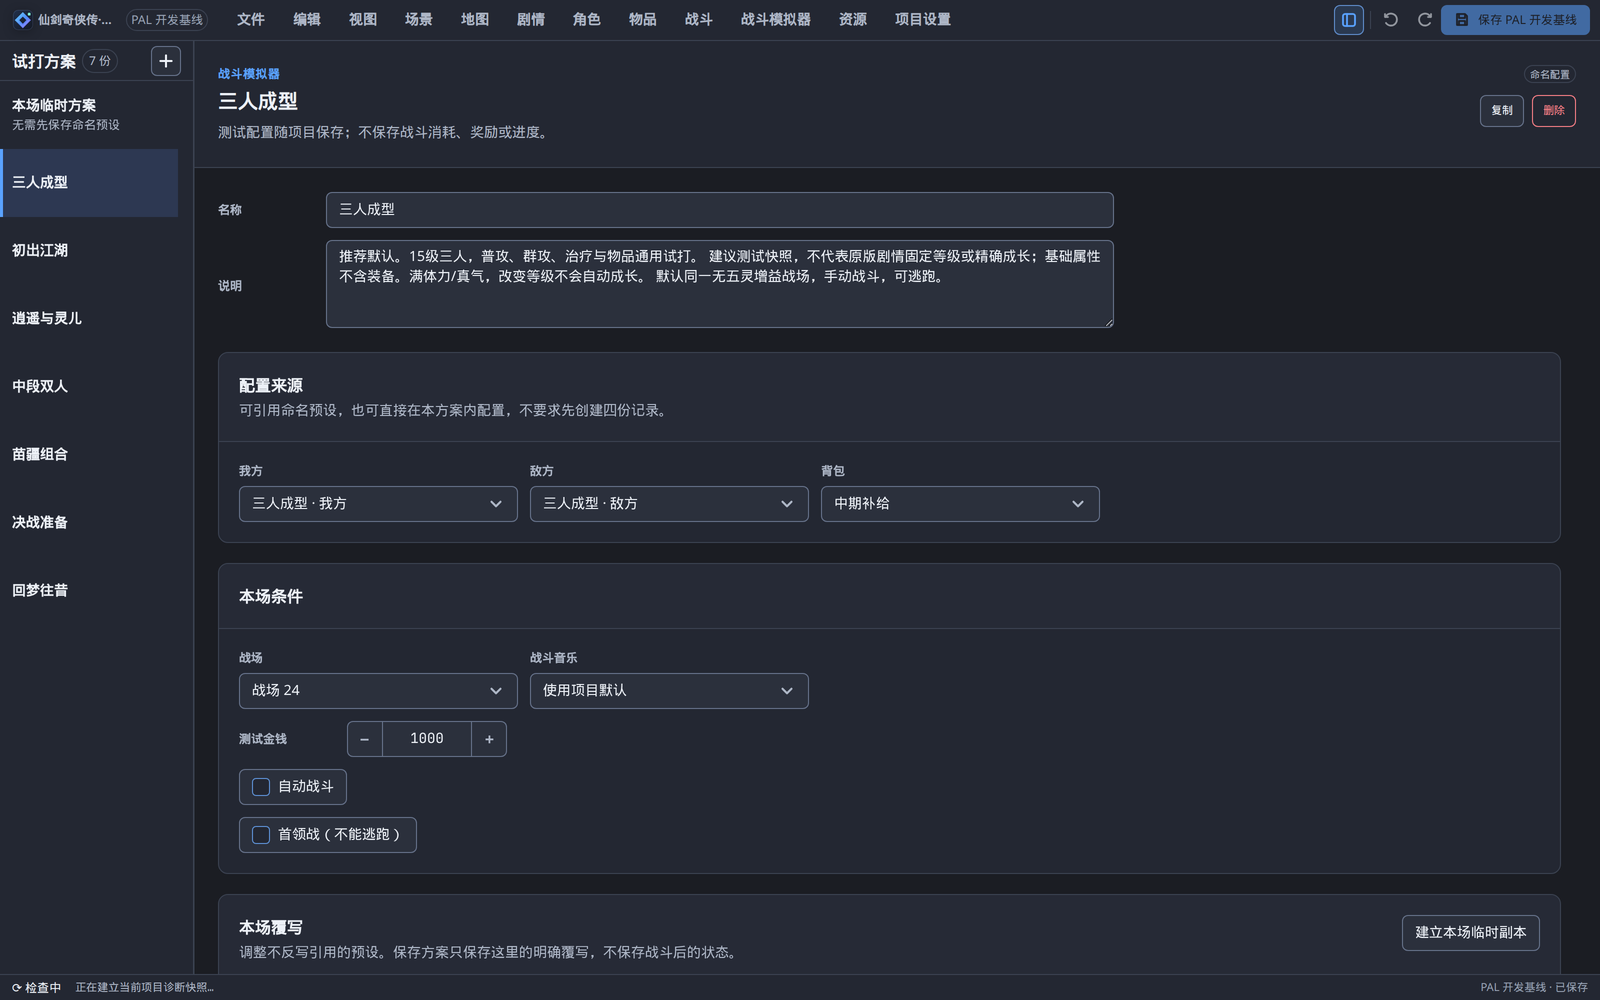Select 苗疆组合 scheme
This screenshot has height=1000, width=1600.
tap(90, 455)
